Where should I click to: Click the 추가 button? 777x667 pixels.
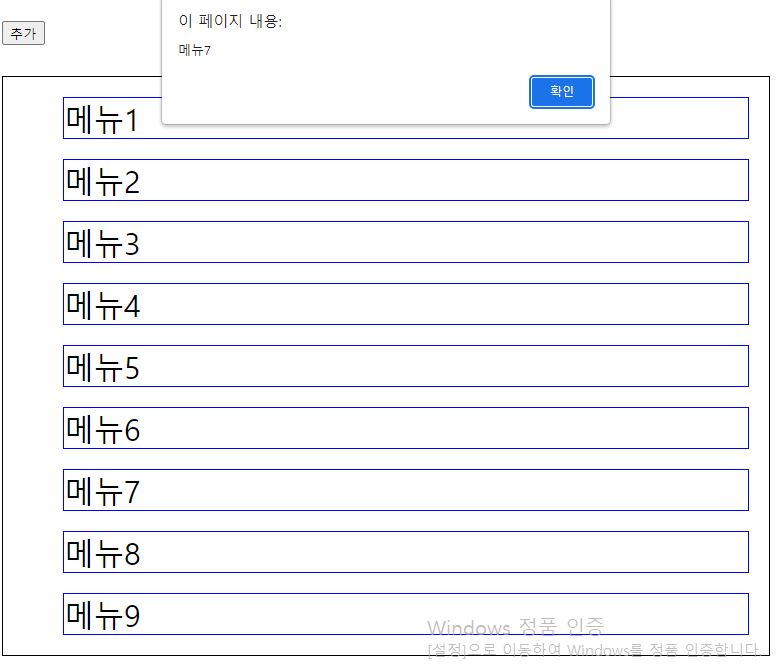(23, 33)
